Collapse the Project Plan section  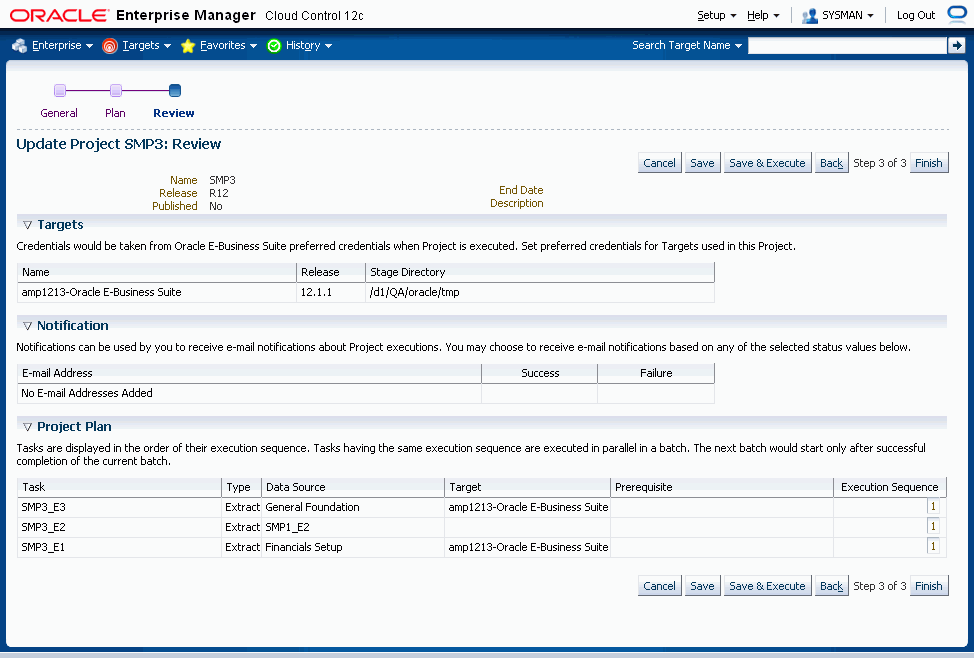(27, 427)
